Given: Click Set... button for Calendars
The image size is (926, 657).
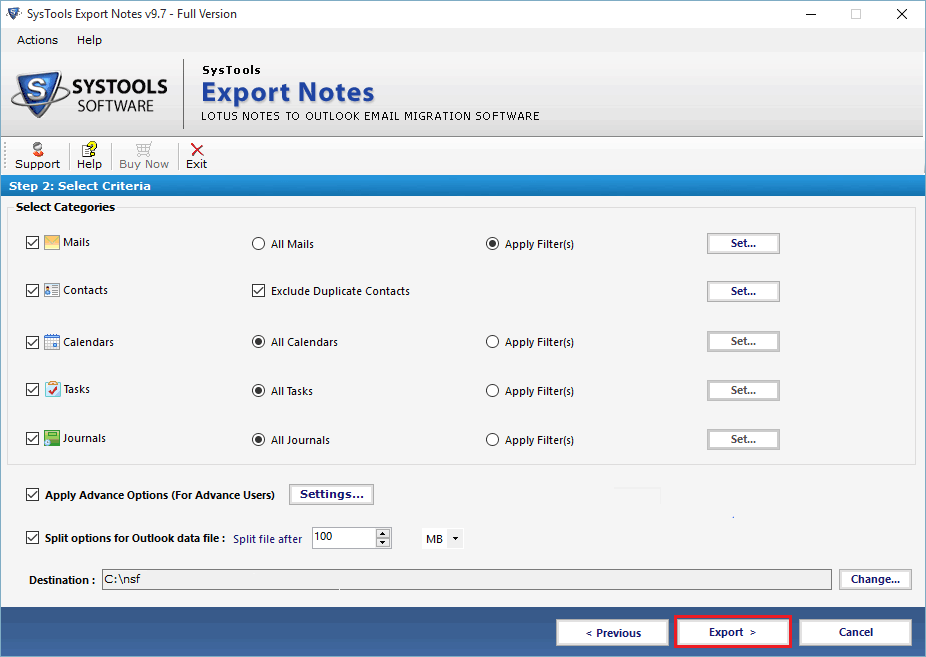Looking at the screenshot, I should pyautogui.click(x=743, y=341).
